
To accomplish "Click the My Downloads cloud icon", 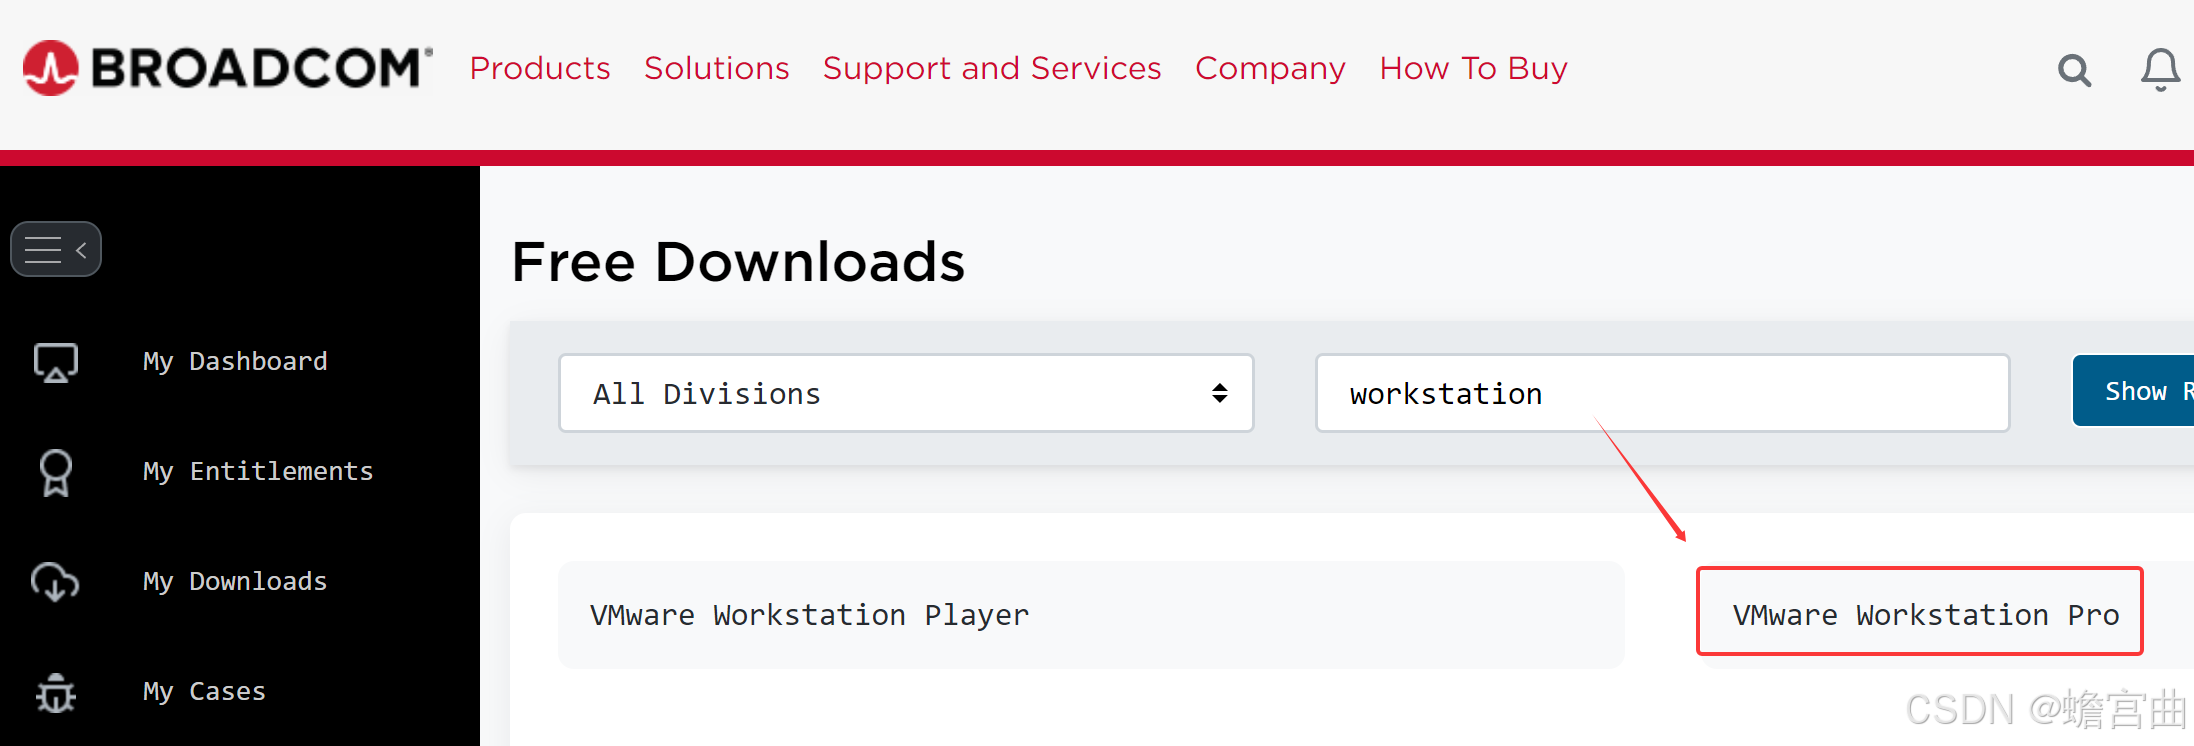I will tap(56, 582).
